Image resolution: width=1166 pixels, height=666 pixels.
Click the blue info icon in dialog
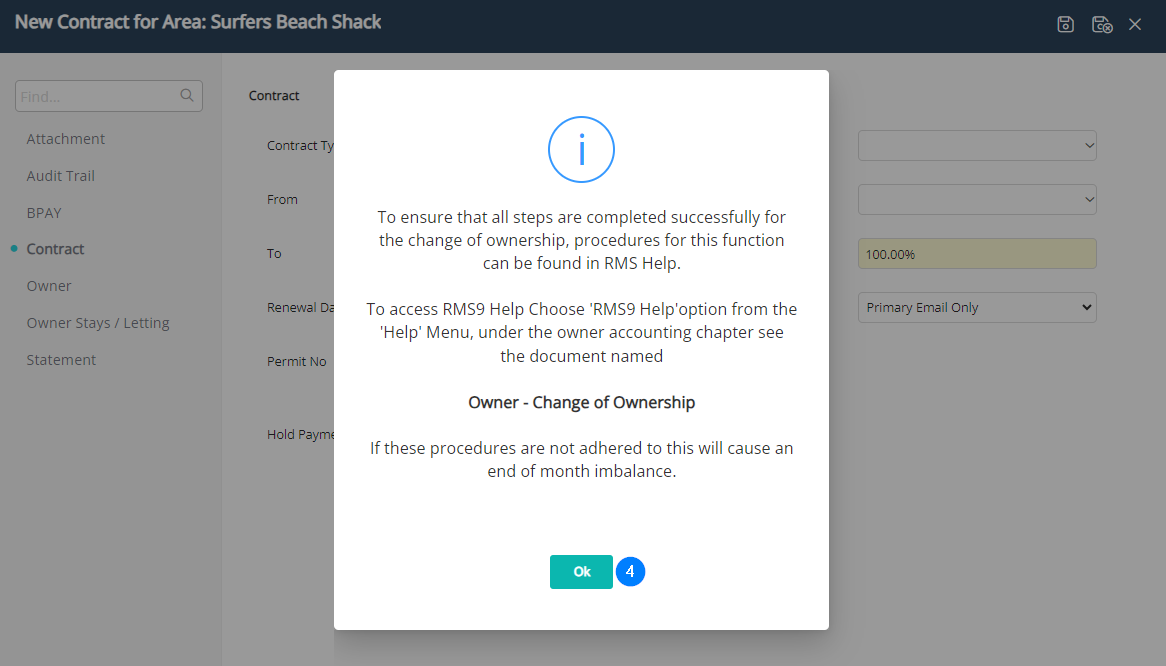coord(581,149)
